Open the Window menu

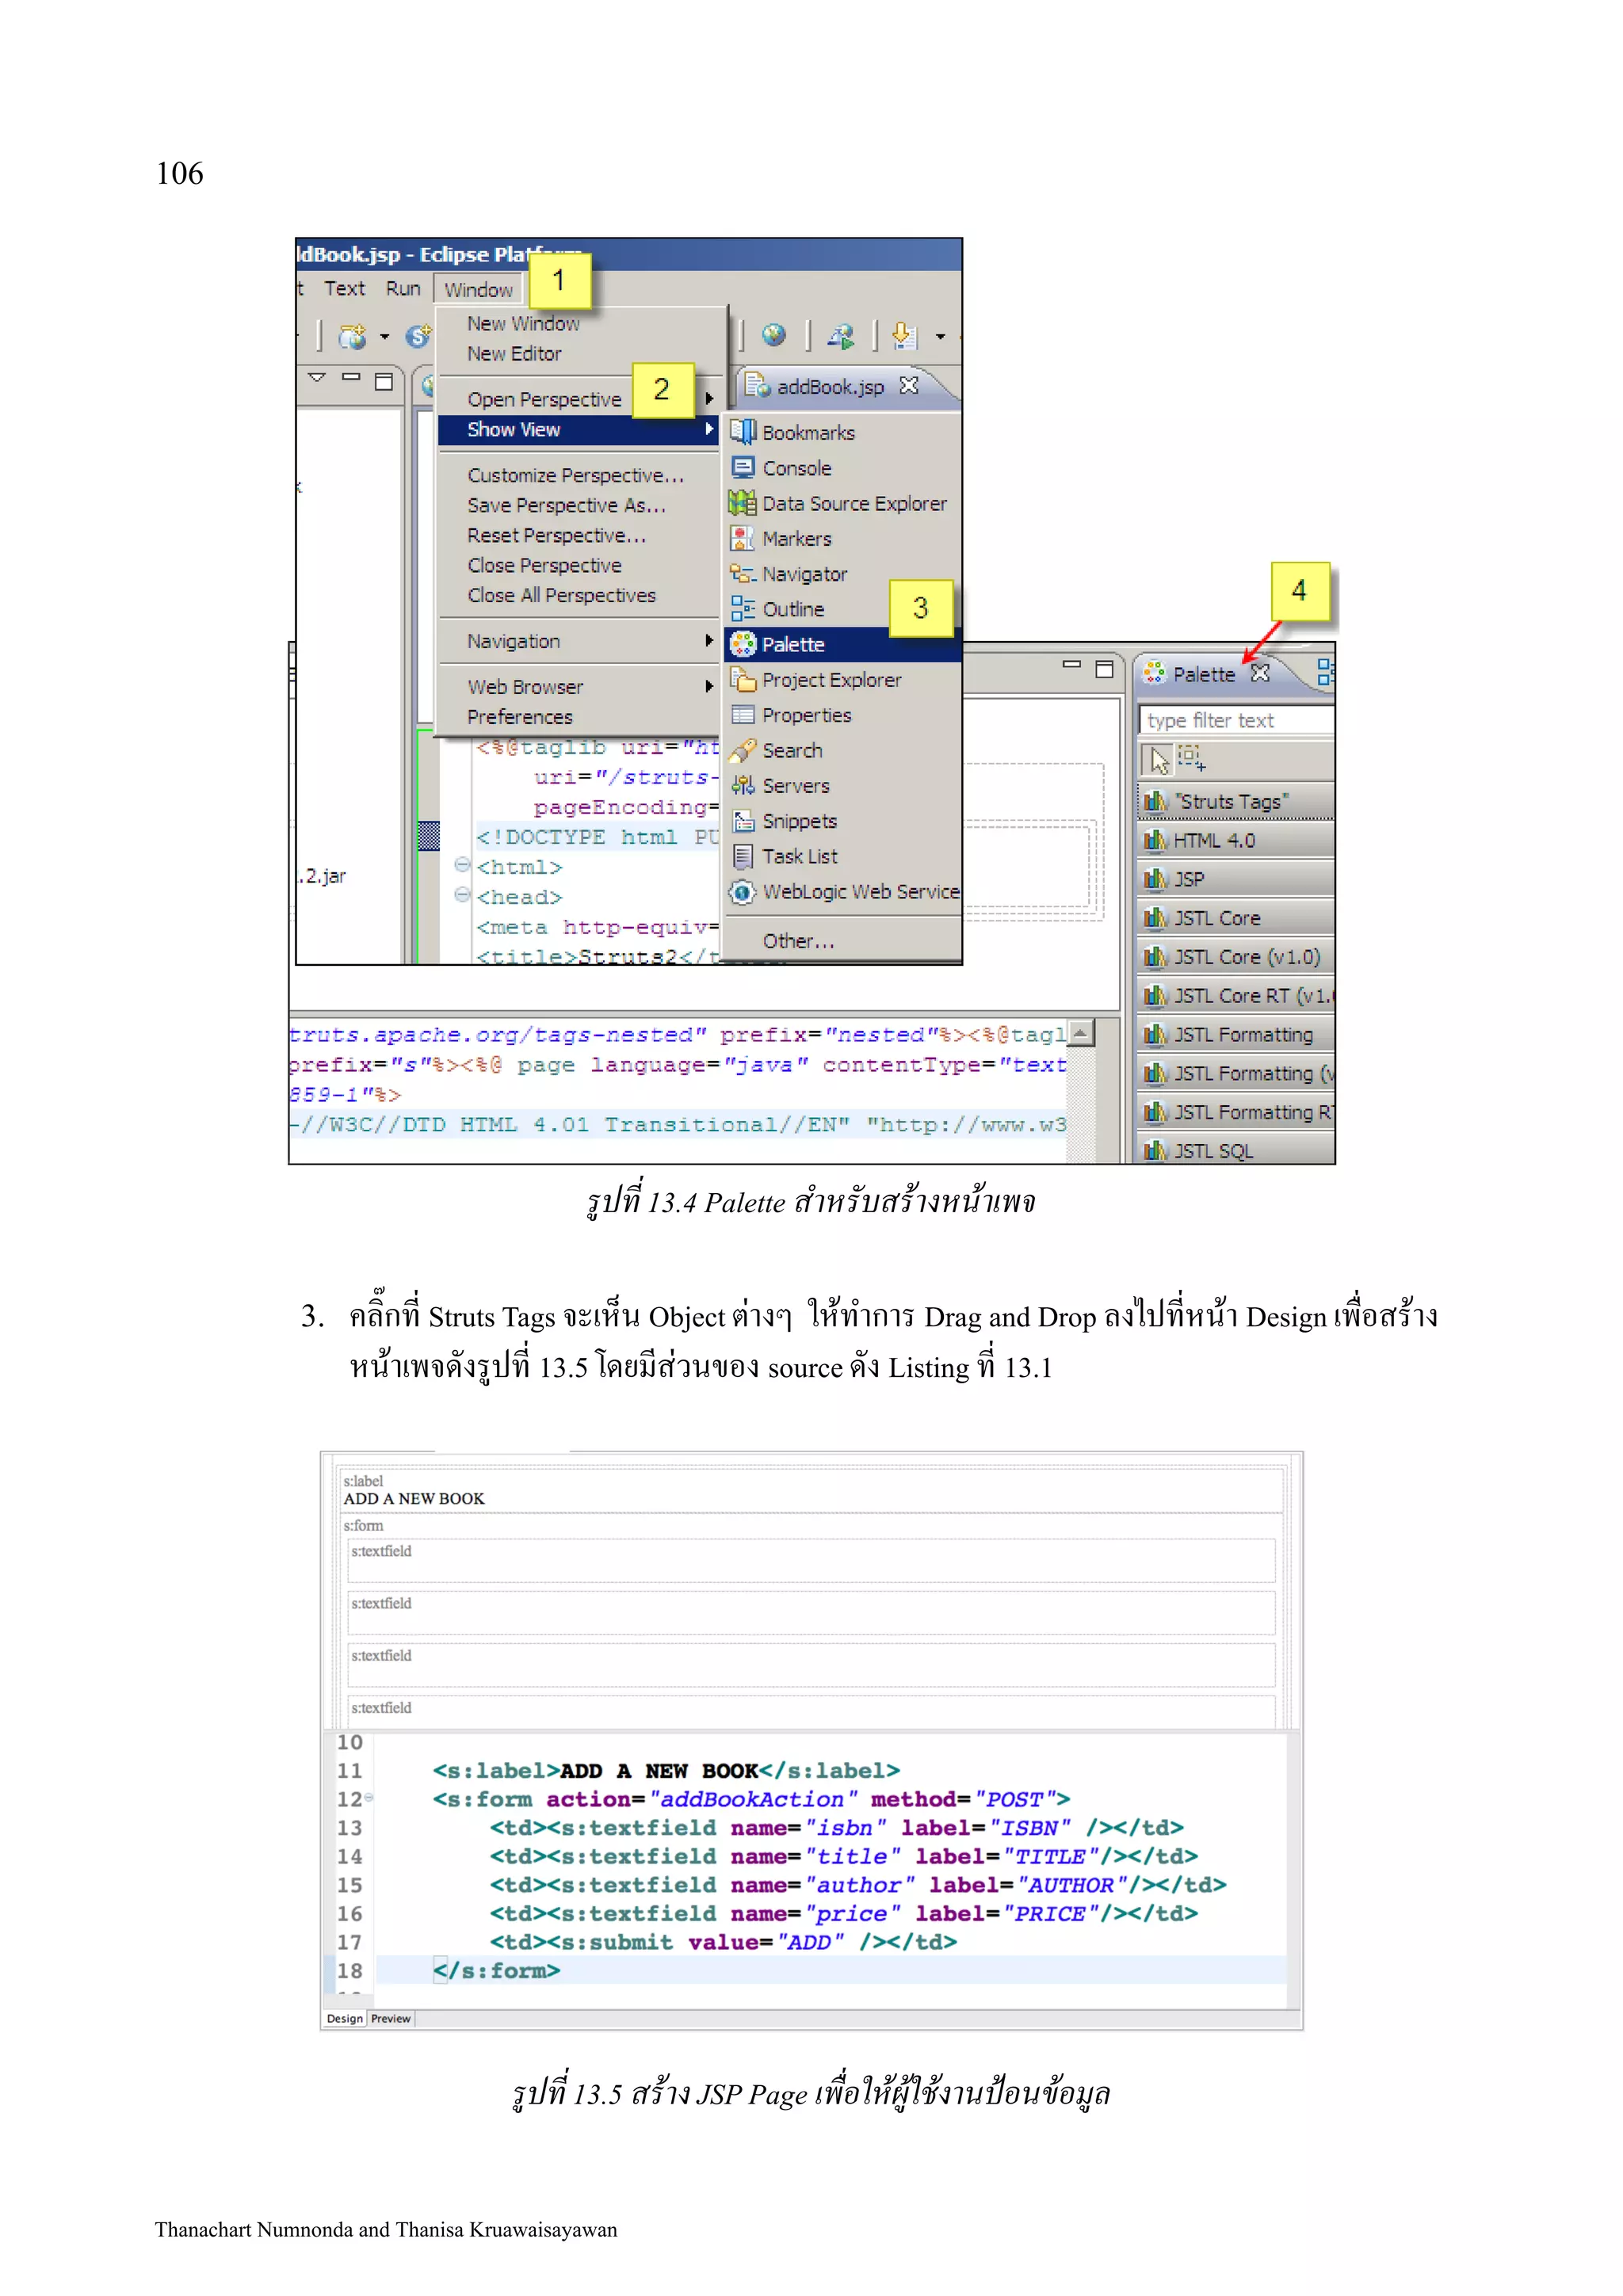click(478, 290)
